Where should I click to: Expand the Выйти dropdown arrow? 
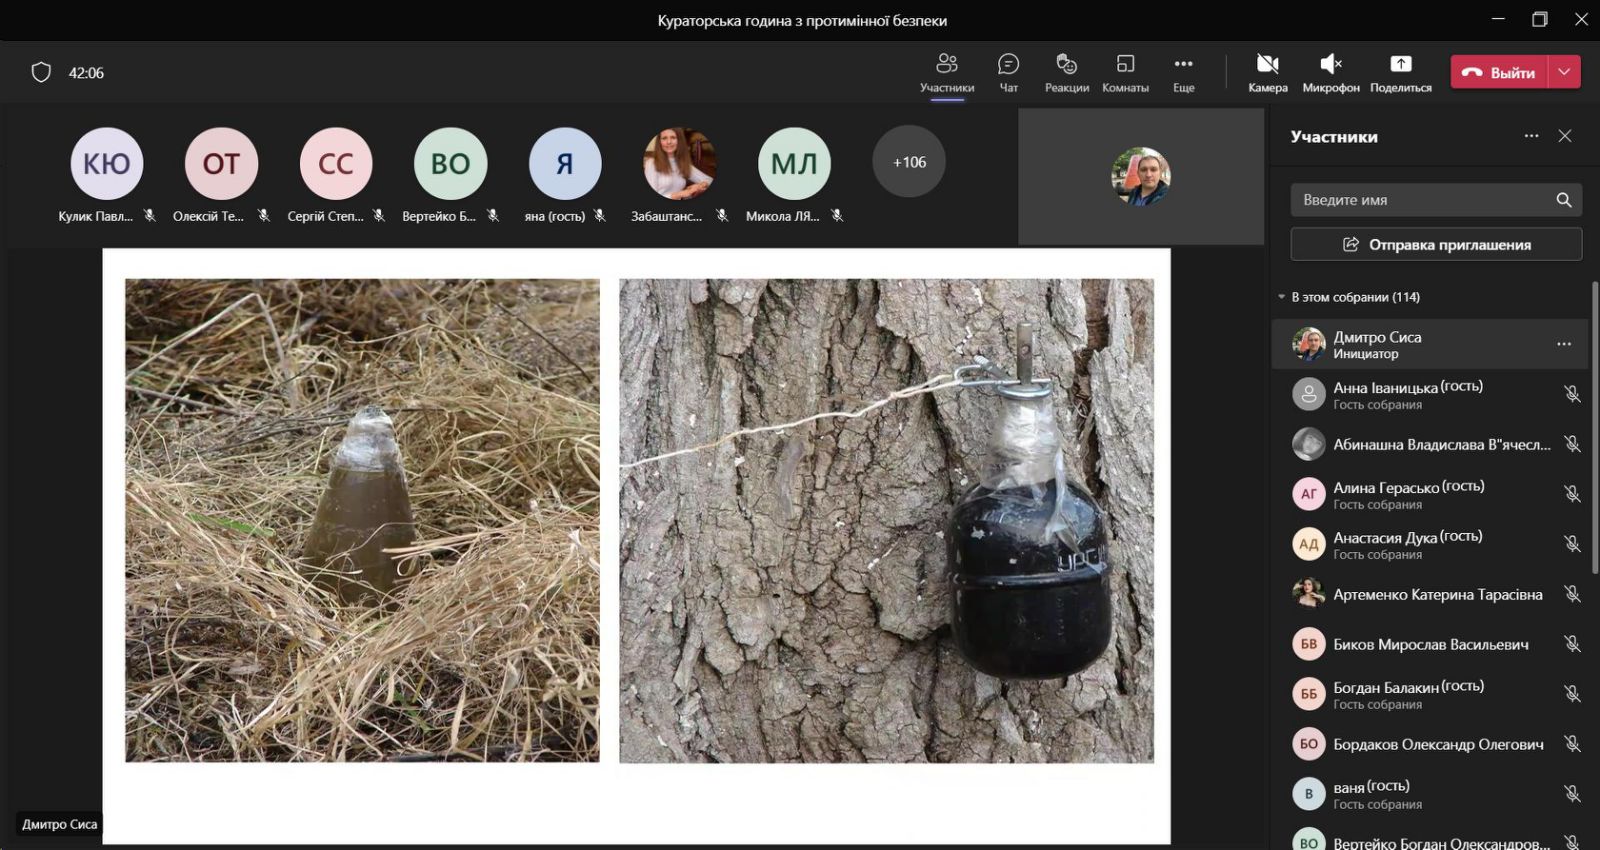[1564, 72]
